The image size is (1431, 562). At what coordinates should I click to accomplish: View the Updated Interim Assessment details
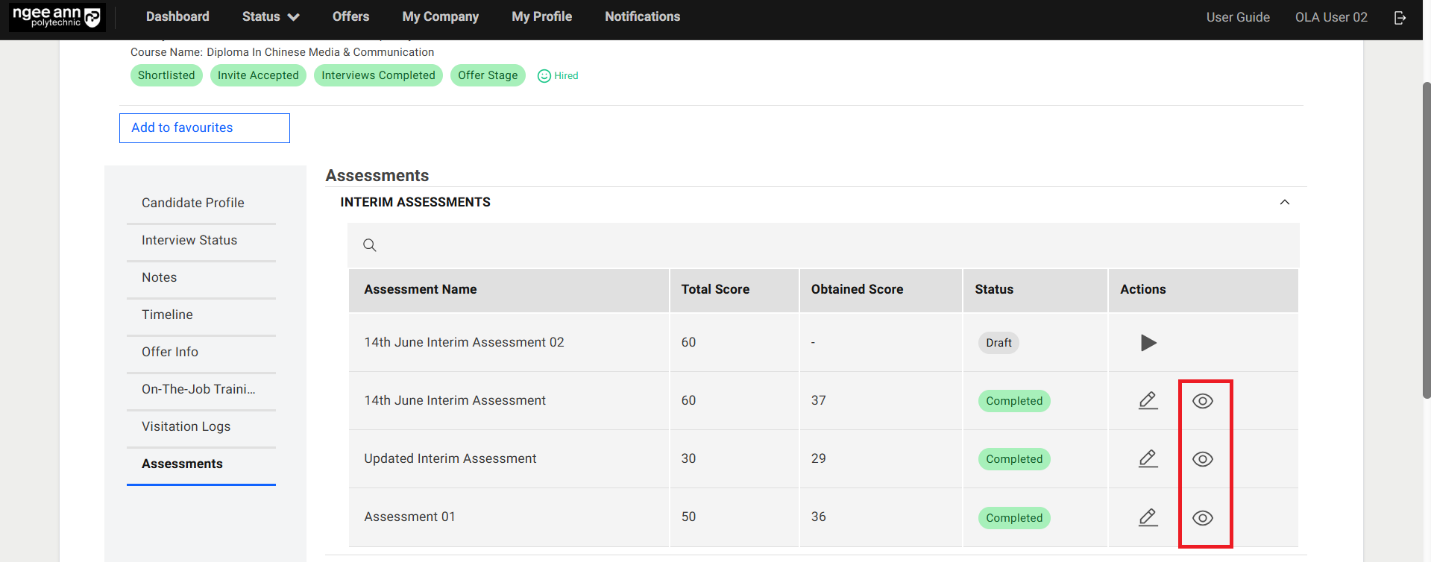coord(1202,459)
